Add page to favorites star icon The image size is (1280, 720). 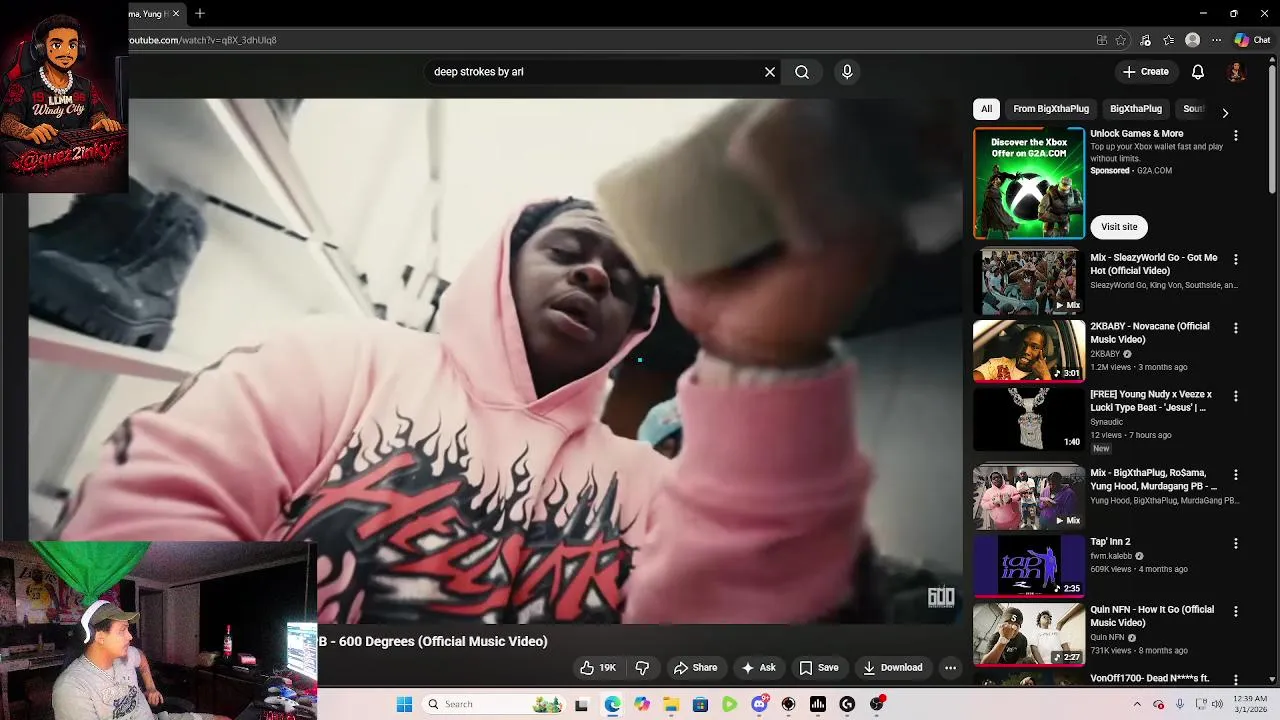click(x=1121, y=40)
